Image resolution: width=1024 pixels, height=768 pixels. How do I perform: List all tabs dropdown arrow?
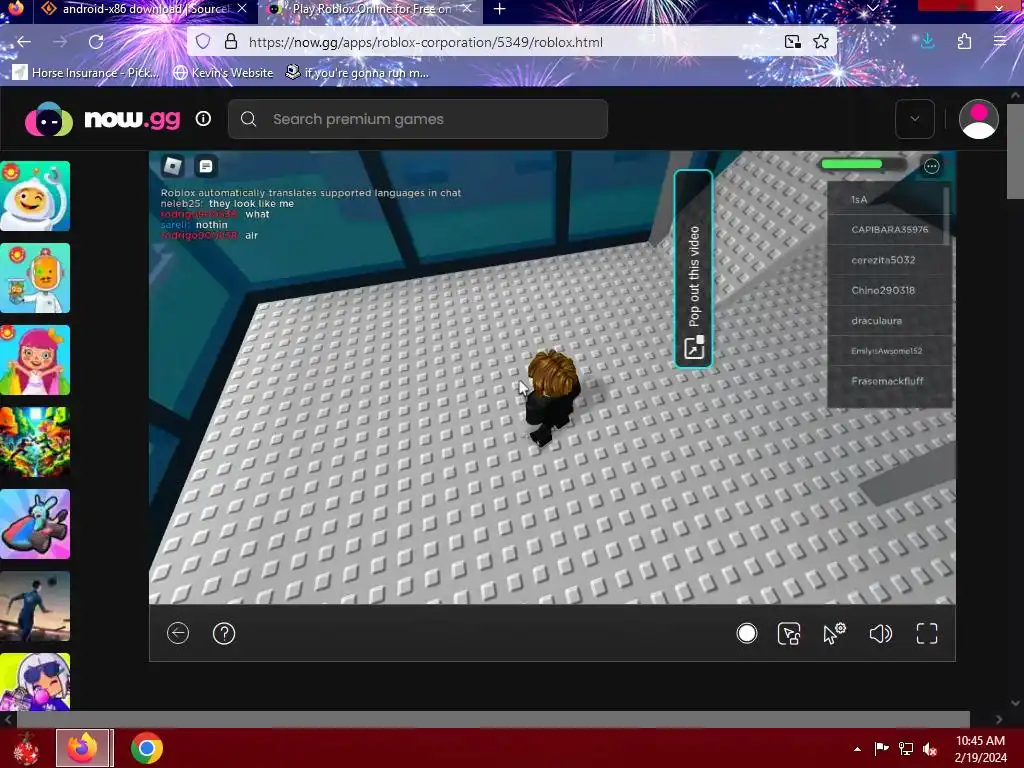[x=872, y=8]
